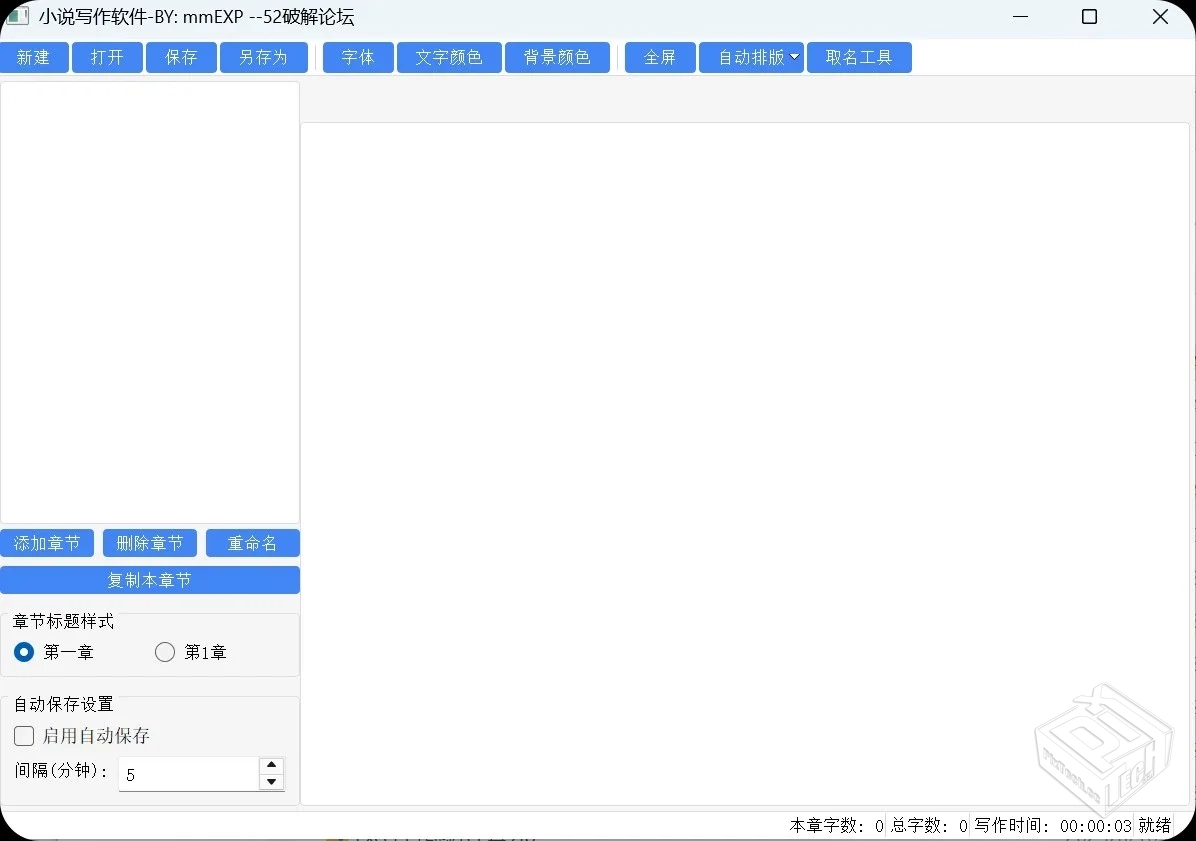The width and height of the screenshot is (1196, 841).
Task: Save the document with the 保存 button
Action: click(180, 57)
